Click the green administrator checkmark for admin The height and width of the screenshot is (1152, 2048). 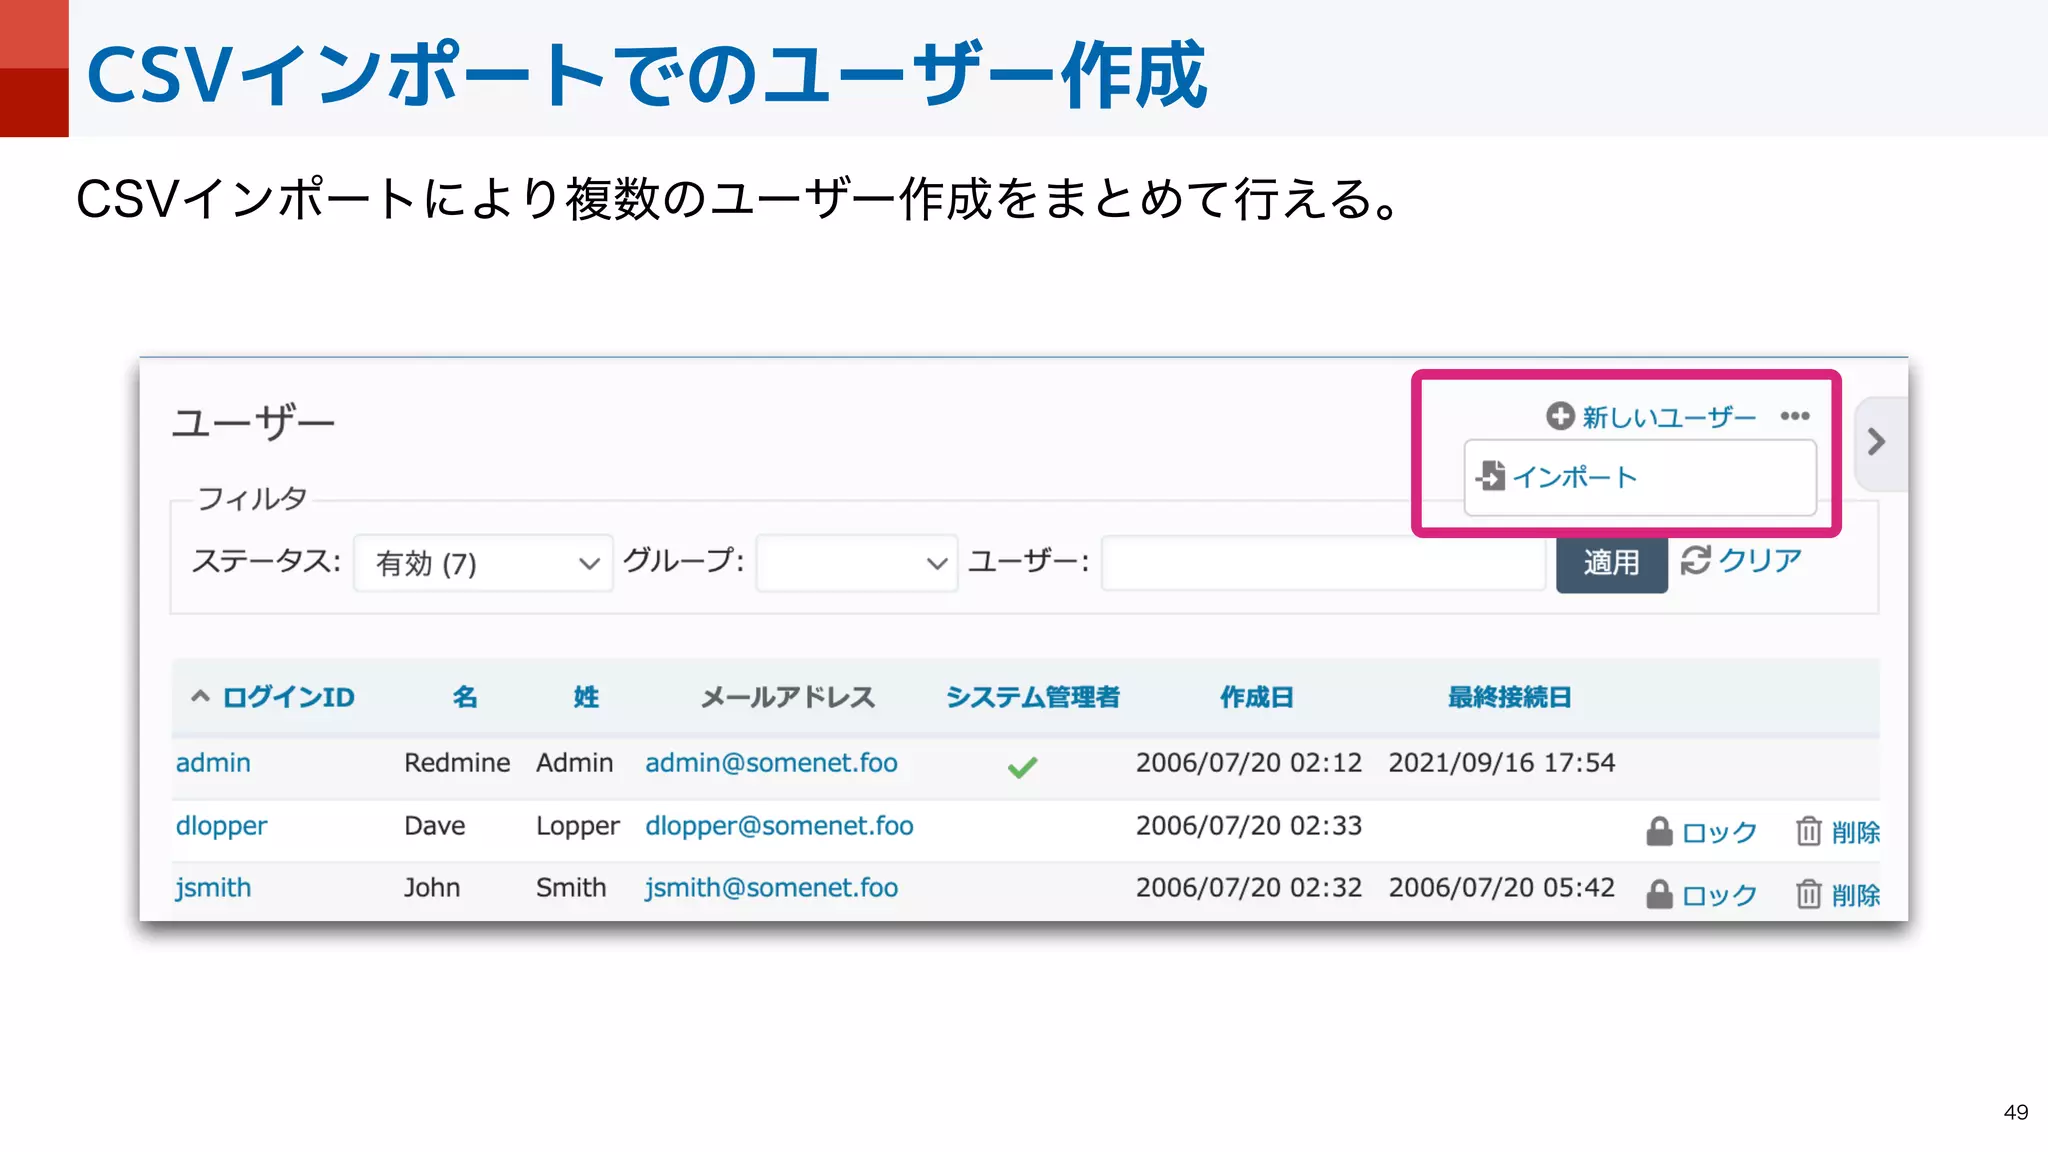click(1022, 767)
